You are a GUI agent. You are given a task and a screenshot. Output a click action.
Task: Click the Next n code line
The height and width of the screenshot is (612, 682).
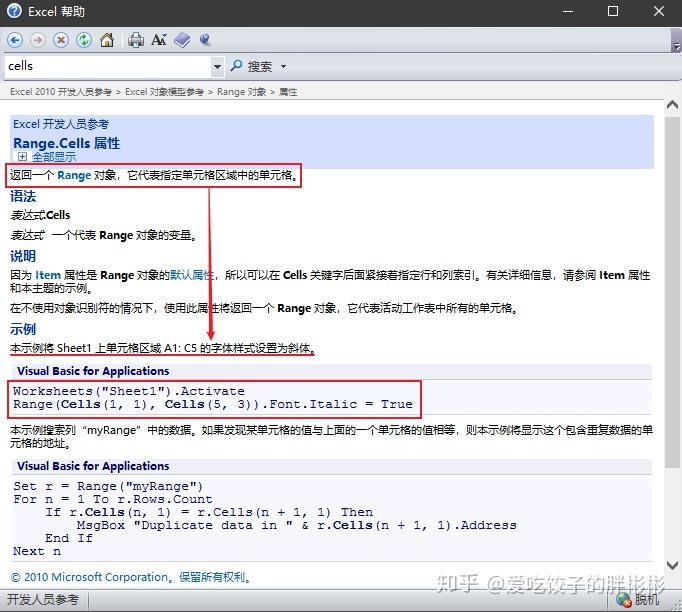pos(37,551)
